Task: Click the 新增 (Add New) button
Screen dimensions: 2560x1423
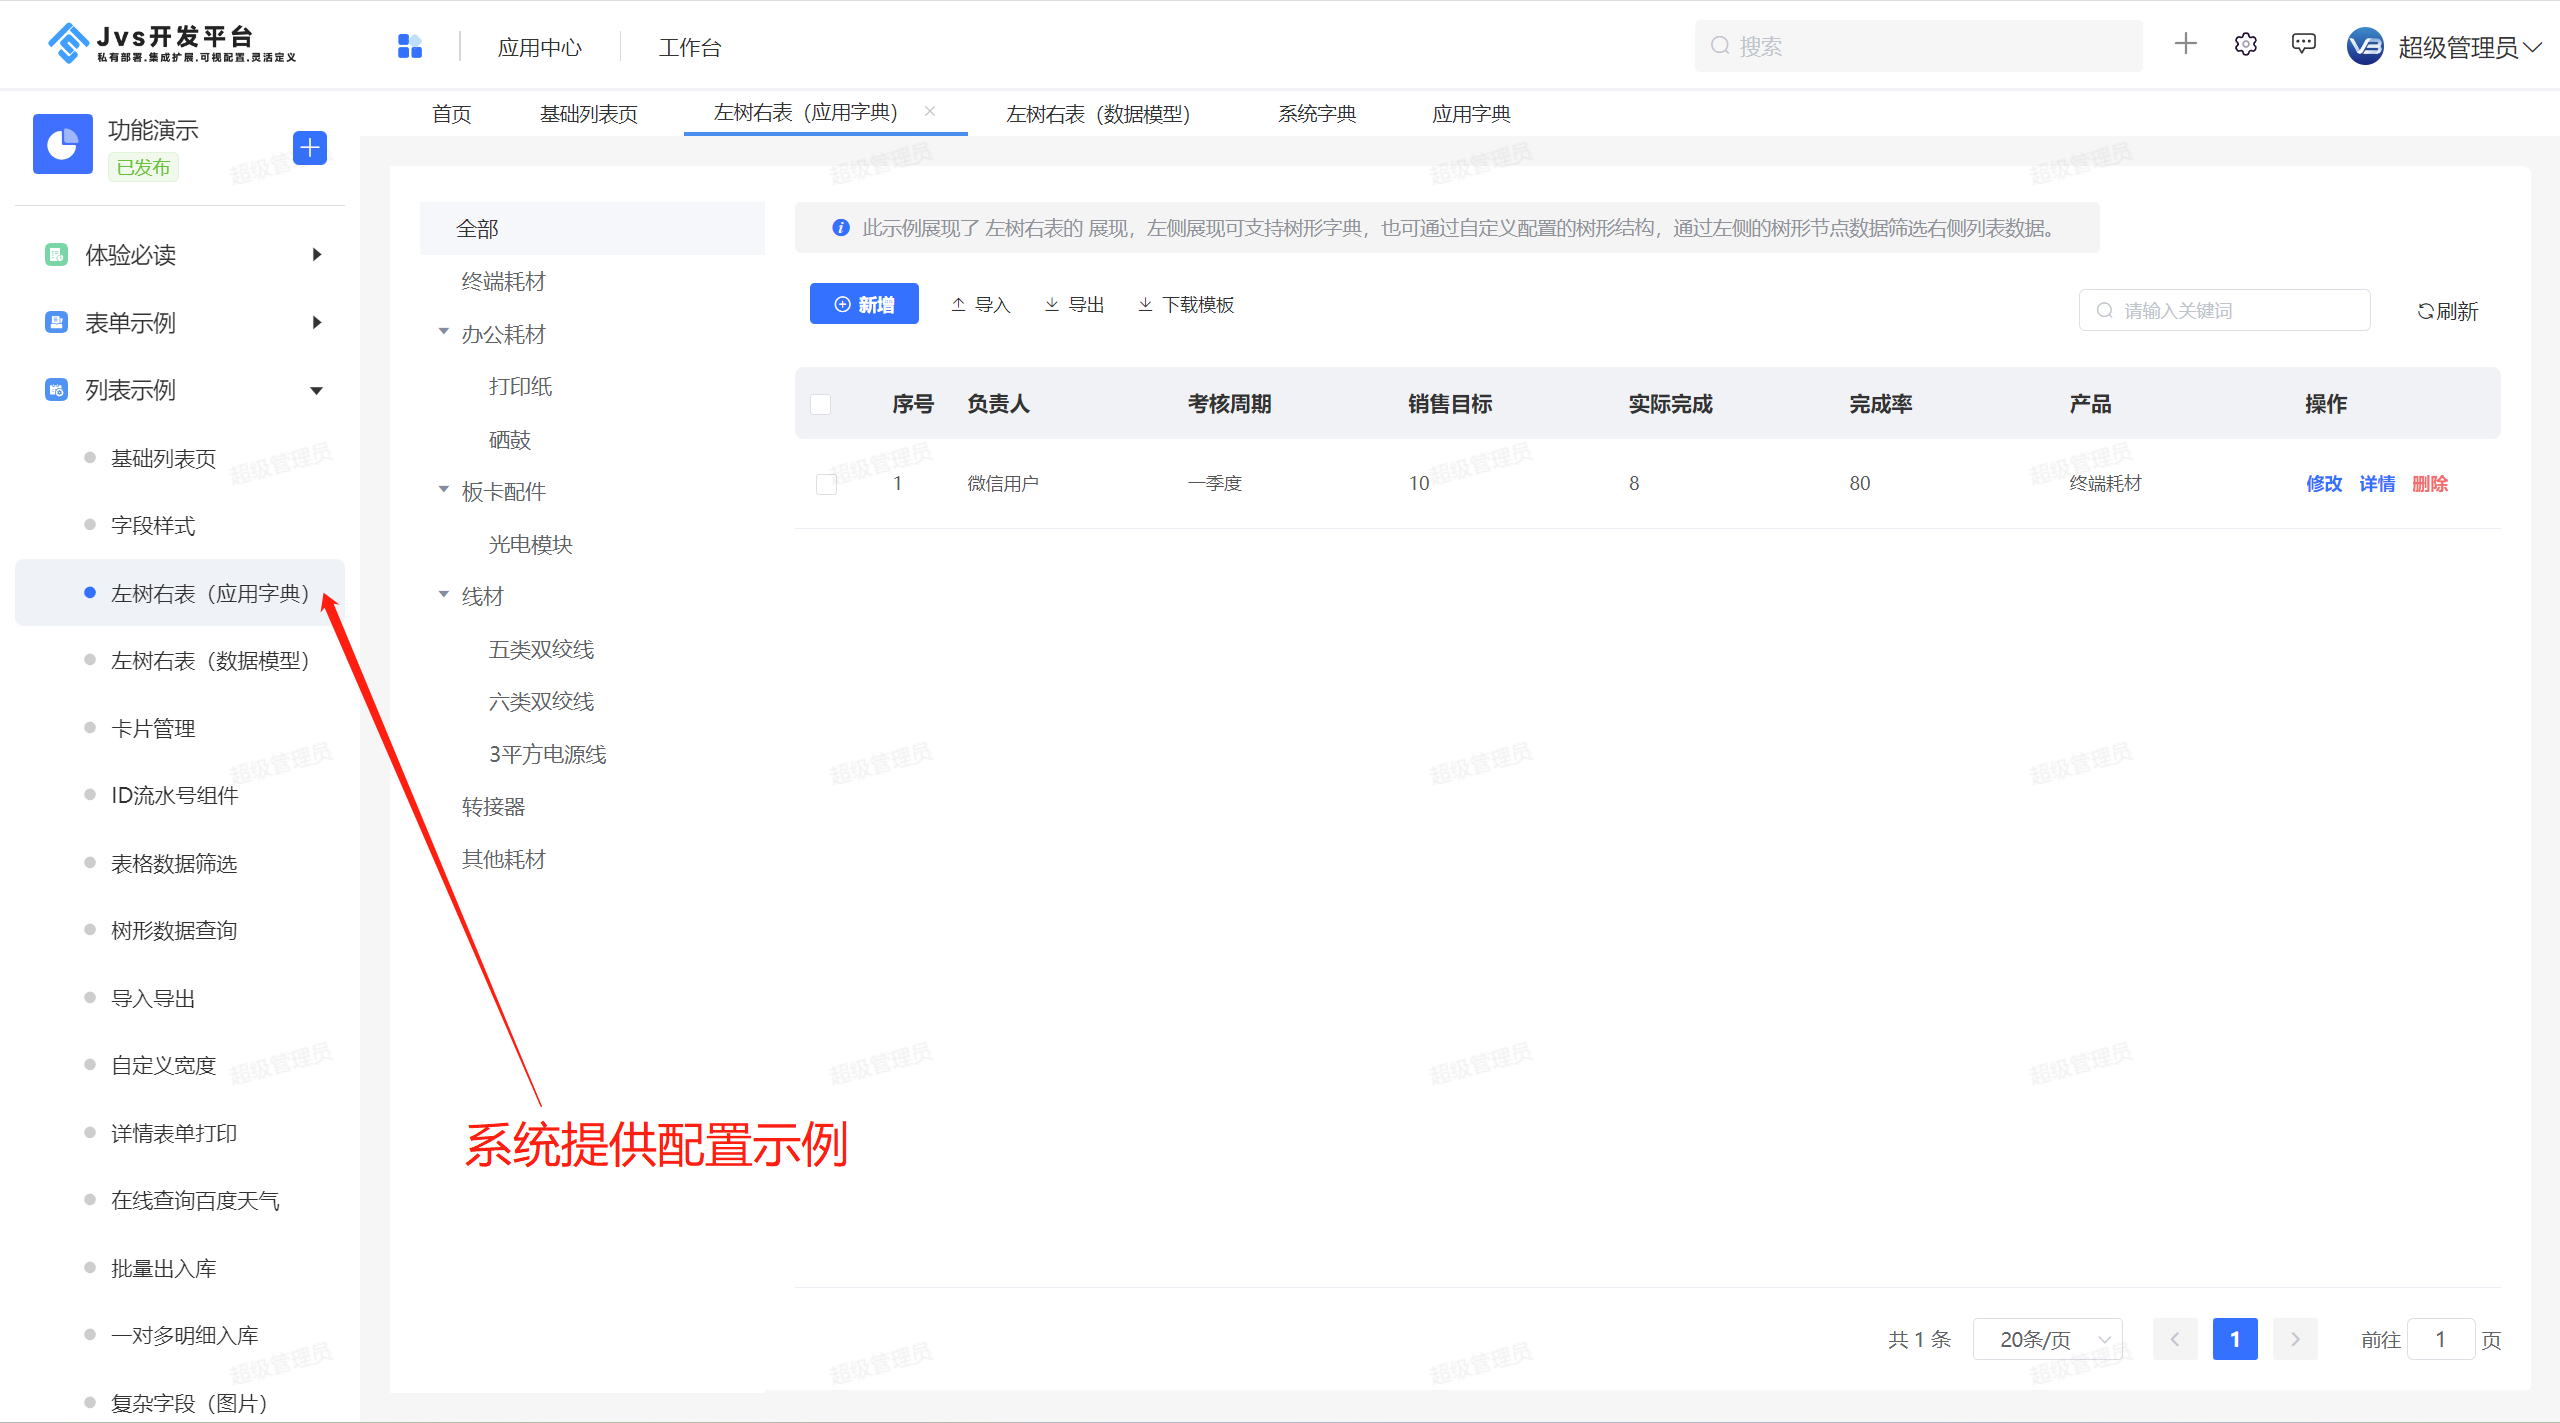Action: (x=860, y=305)
